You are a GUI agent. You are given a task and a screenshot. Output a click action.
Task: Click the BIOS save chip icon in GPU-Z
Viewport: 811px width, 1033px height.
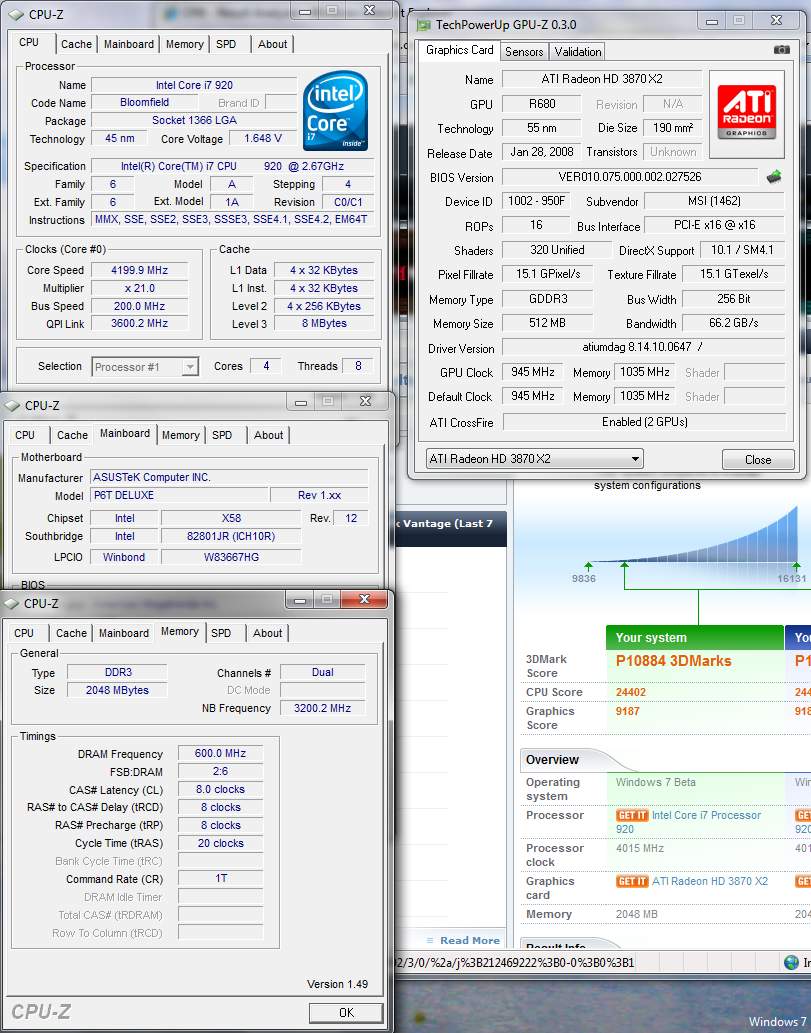click(x=774, y=177)
